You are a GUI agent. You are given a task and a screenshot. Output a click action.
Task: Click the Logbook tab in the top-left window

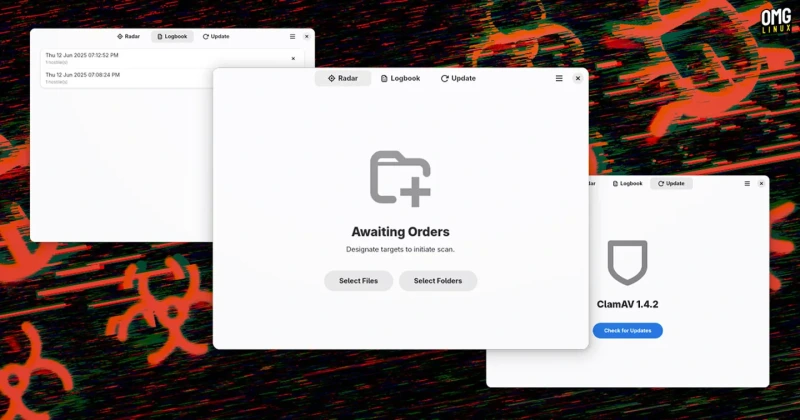point(172,36)
